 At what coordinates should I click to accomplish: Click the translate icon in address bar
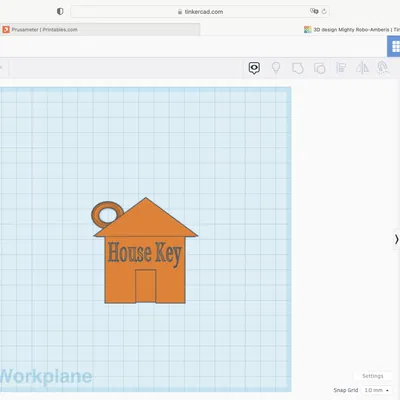point(314,11)
